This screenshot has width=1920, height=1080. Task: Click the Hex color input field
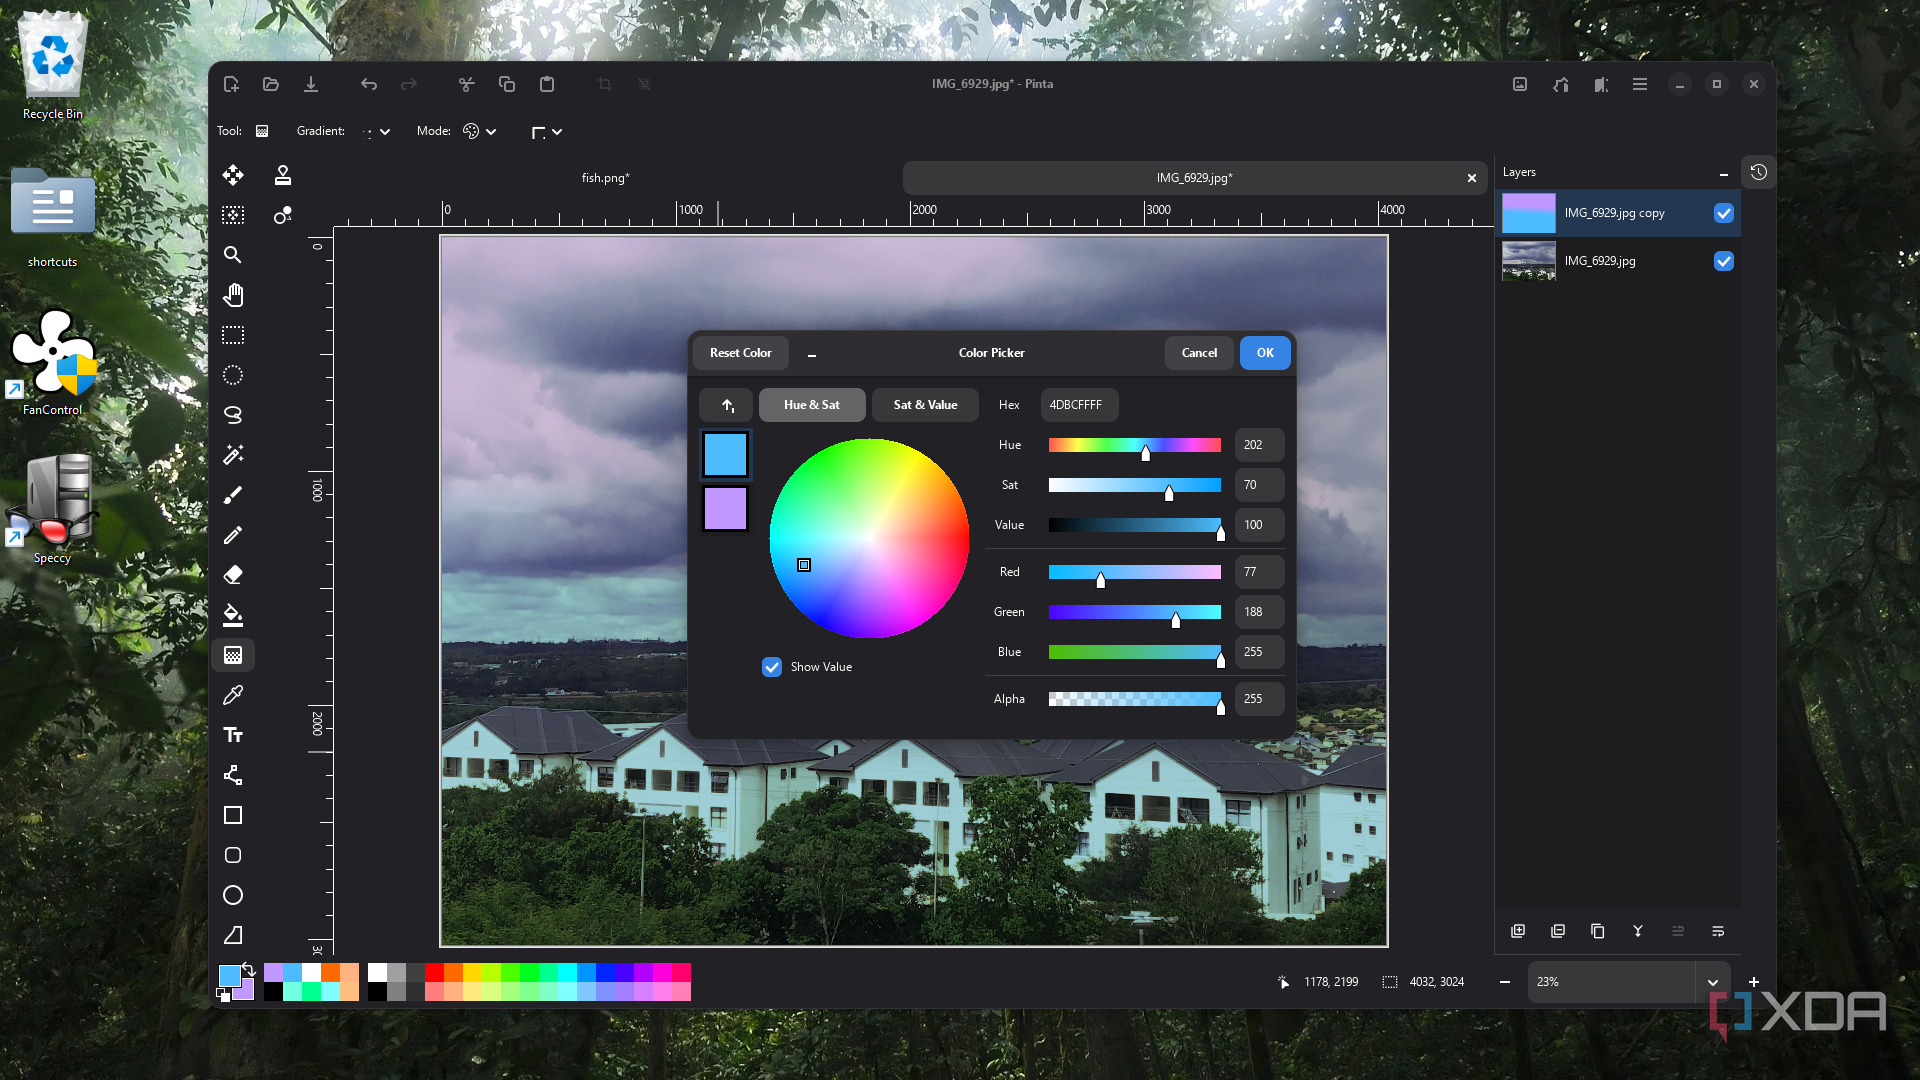click(x=1078, y=405)
